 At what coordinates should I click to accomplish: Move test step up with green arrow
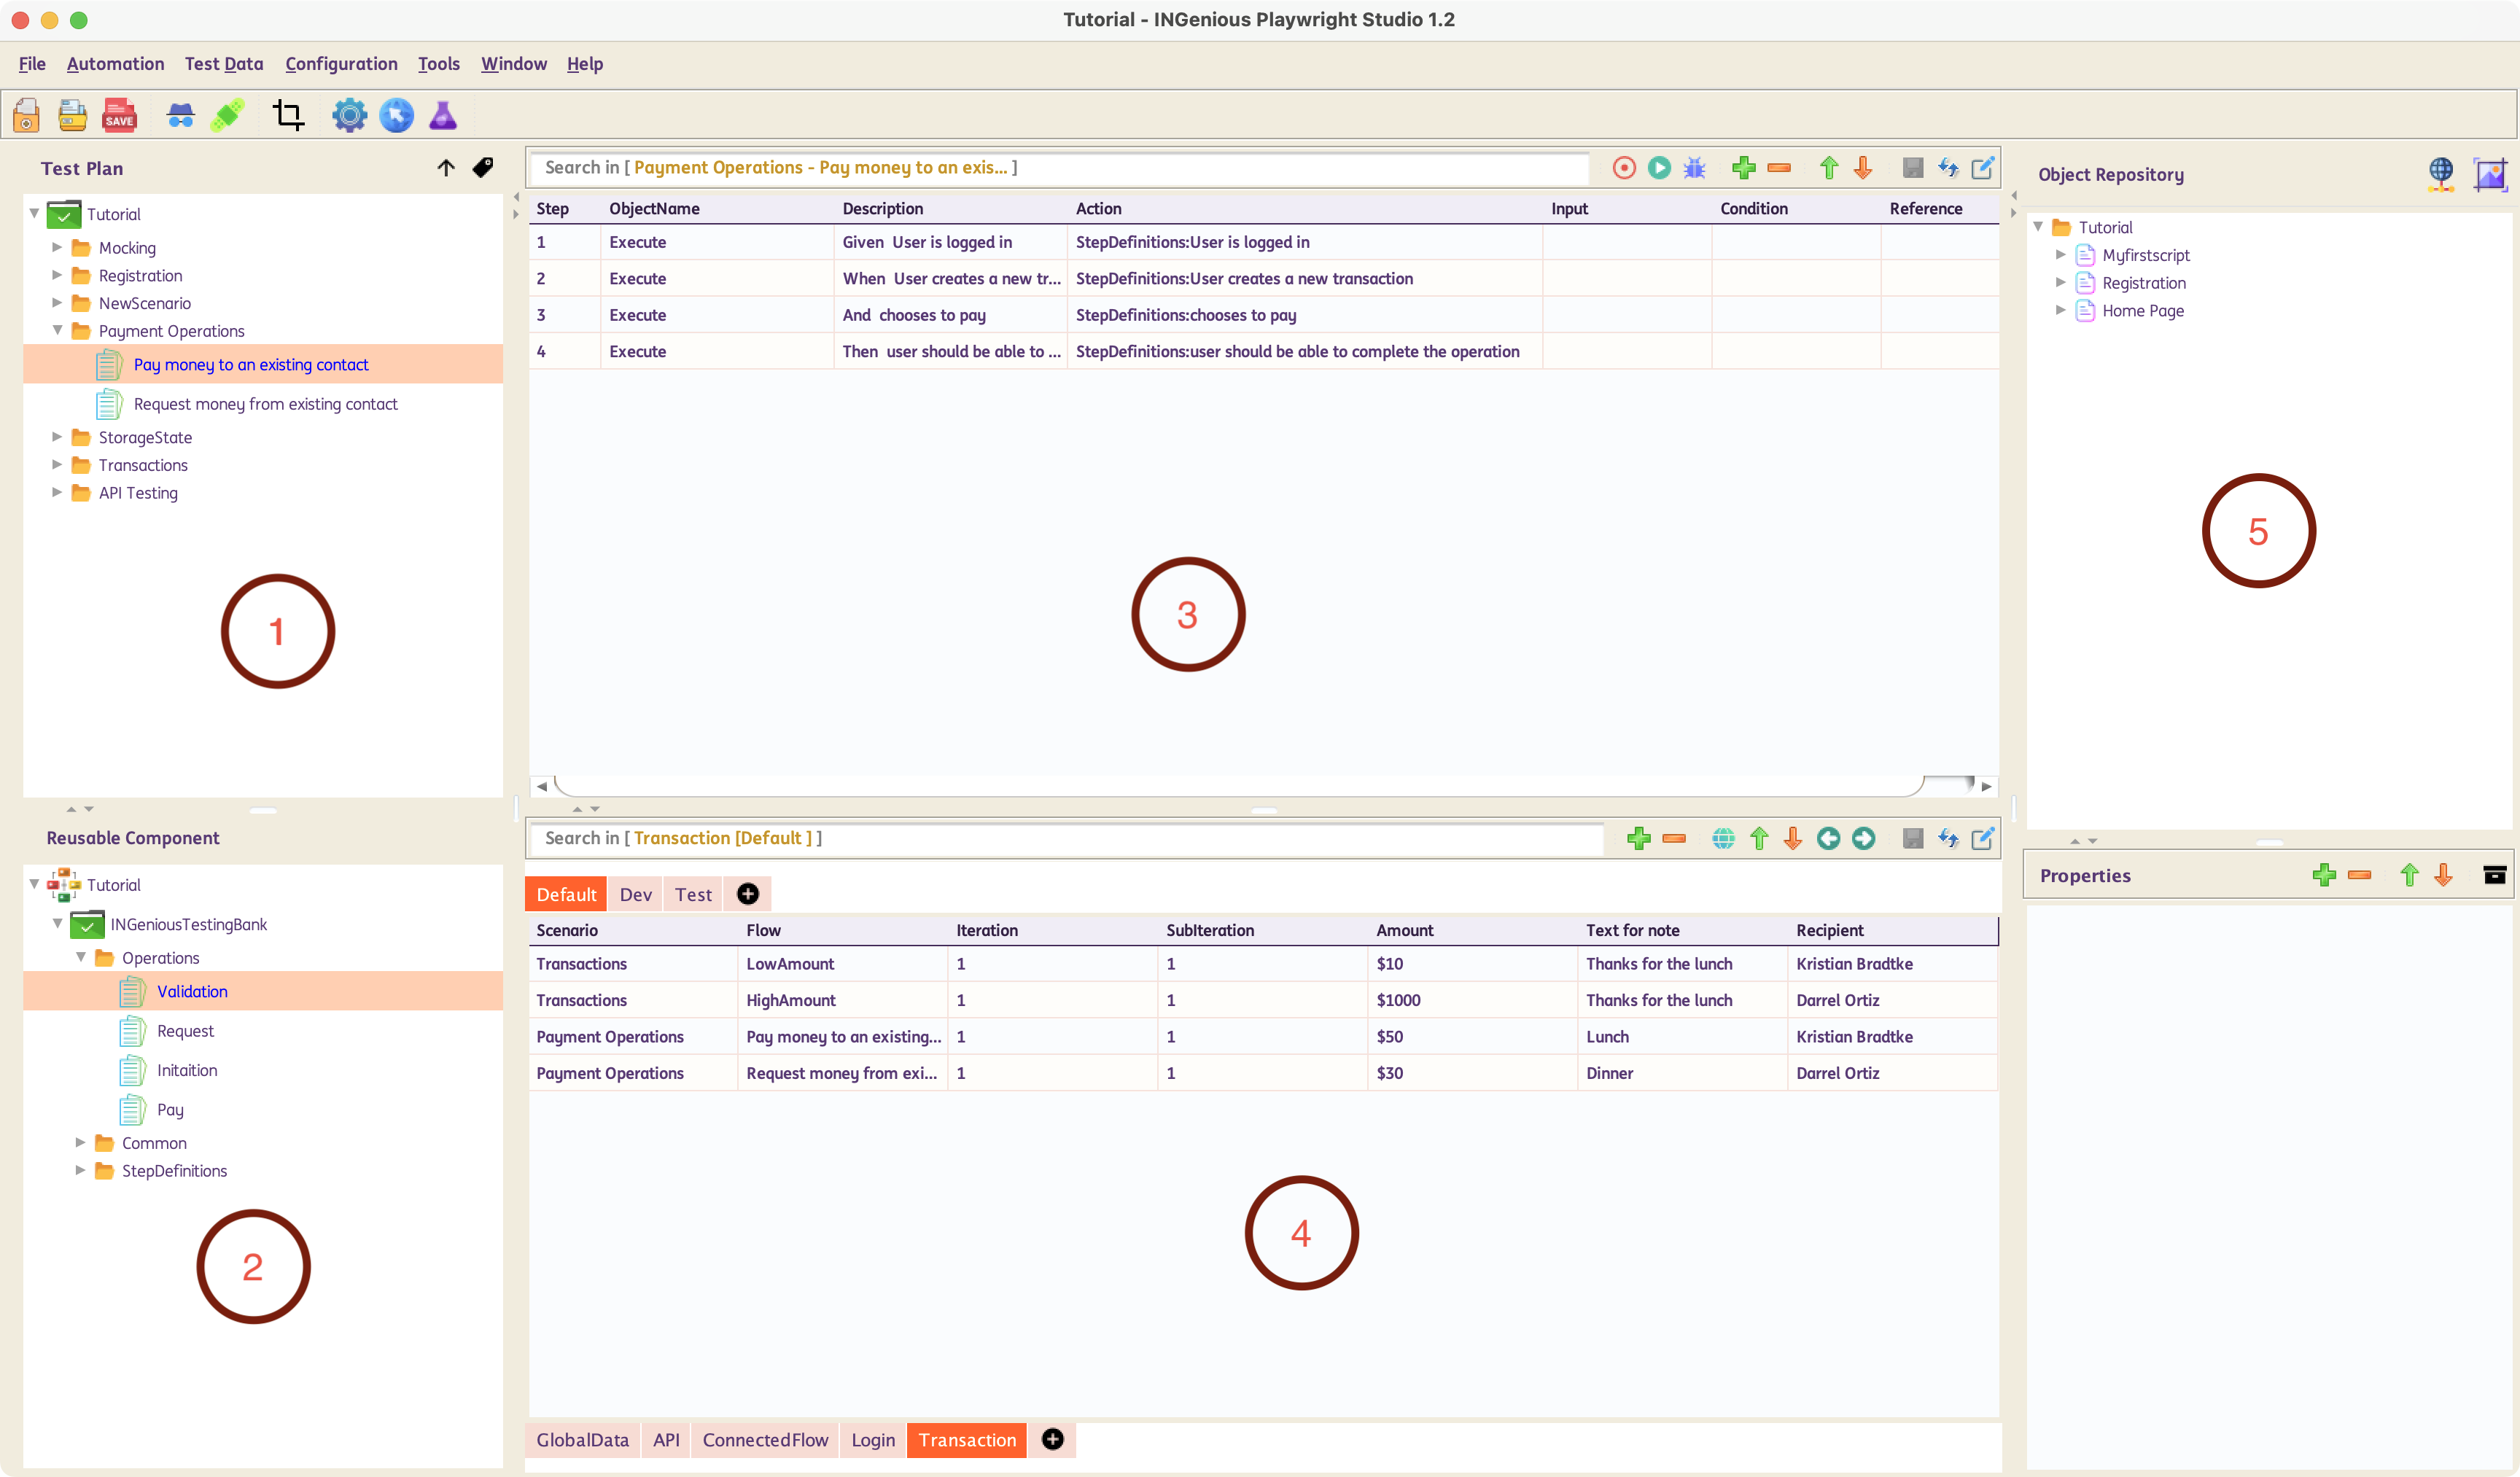tap(1829, 167)
